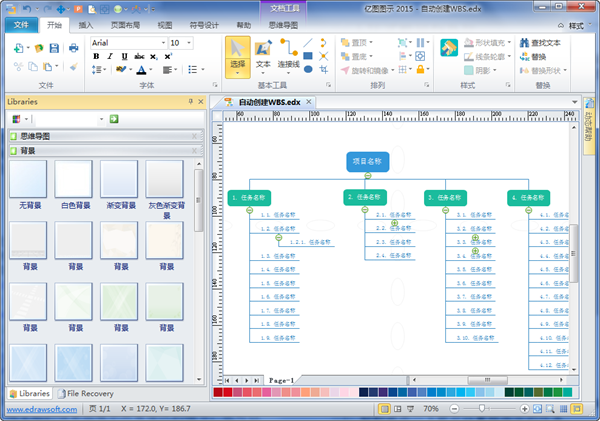
Task: Open the 页面布局 ribbon tab
Action: pos(125,23)
